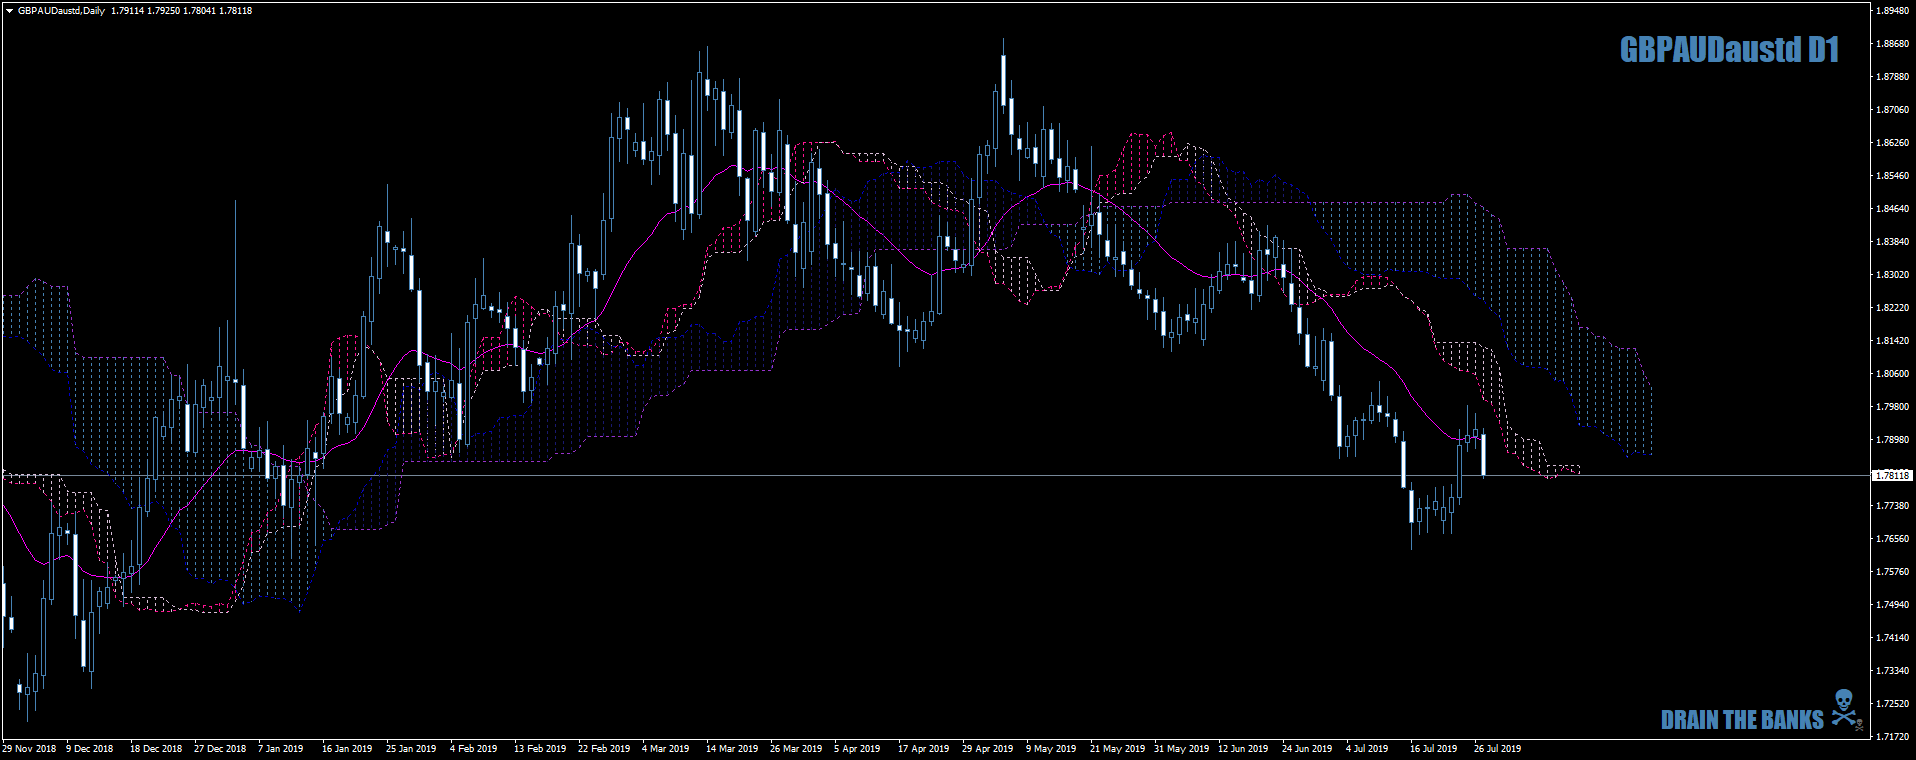Click the high price value 1.79250
This screenshot has height=760, width=1916.
click(x=163, y=11)
